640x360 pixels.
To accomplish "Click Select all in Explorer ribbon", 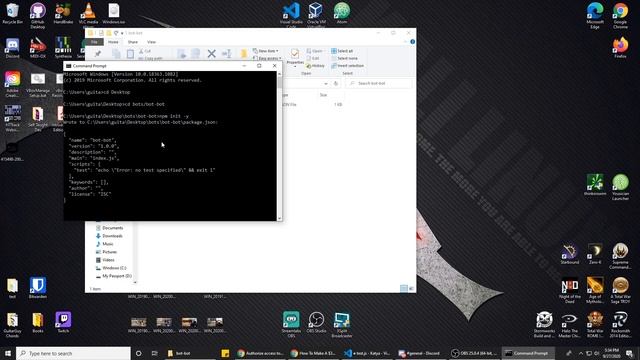I will coord(342,51).
